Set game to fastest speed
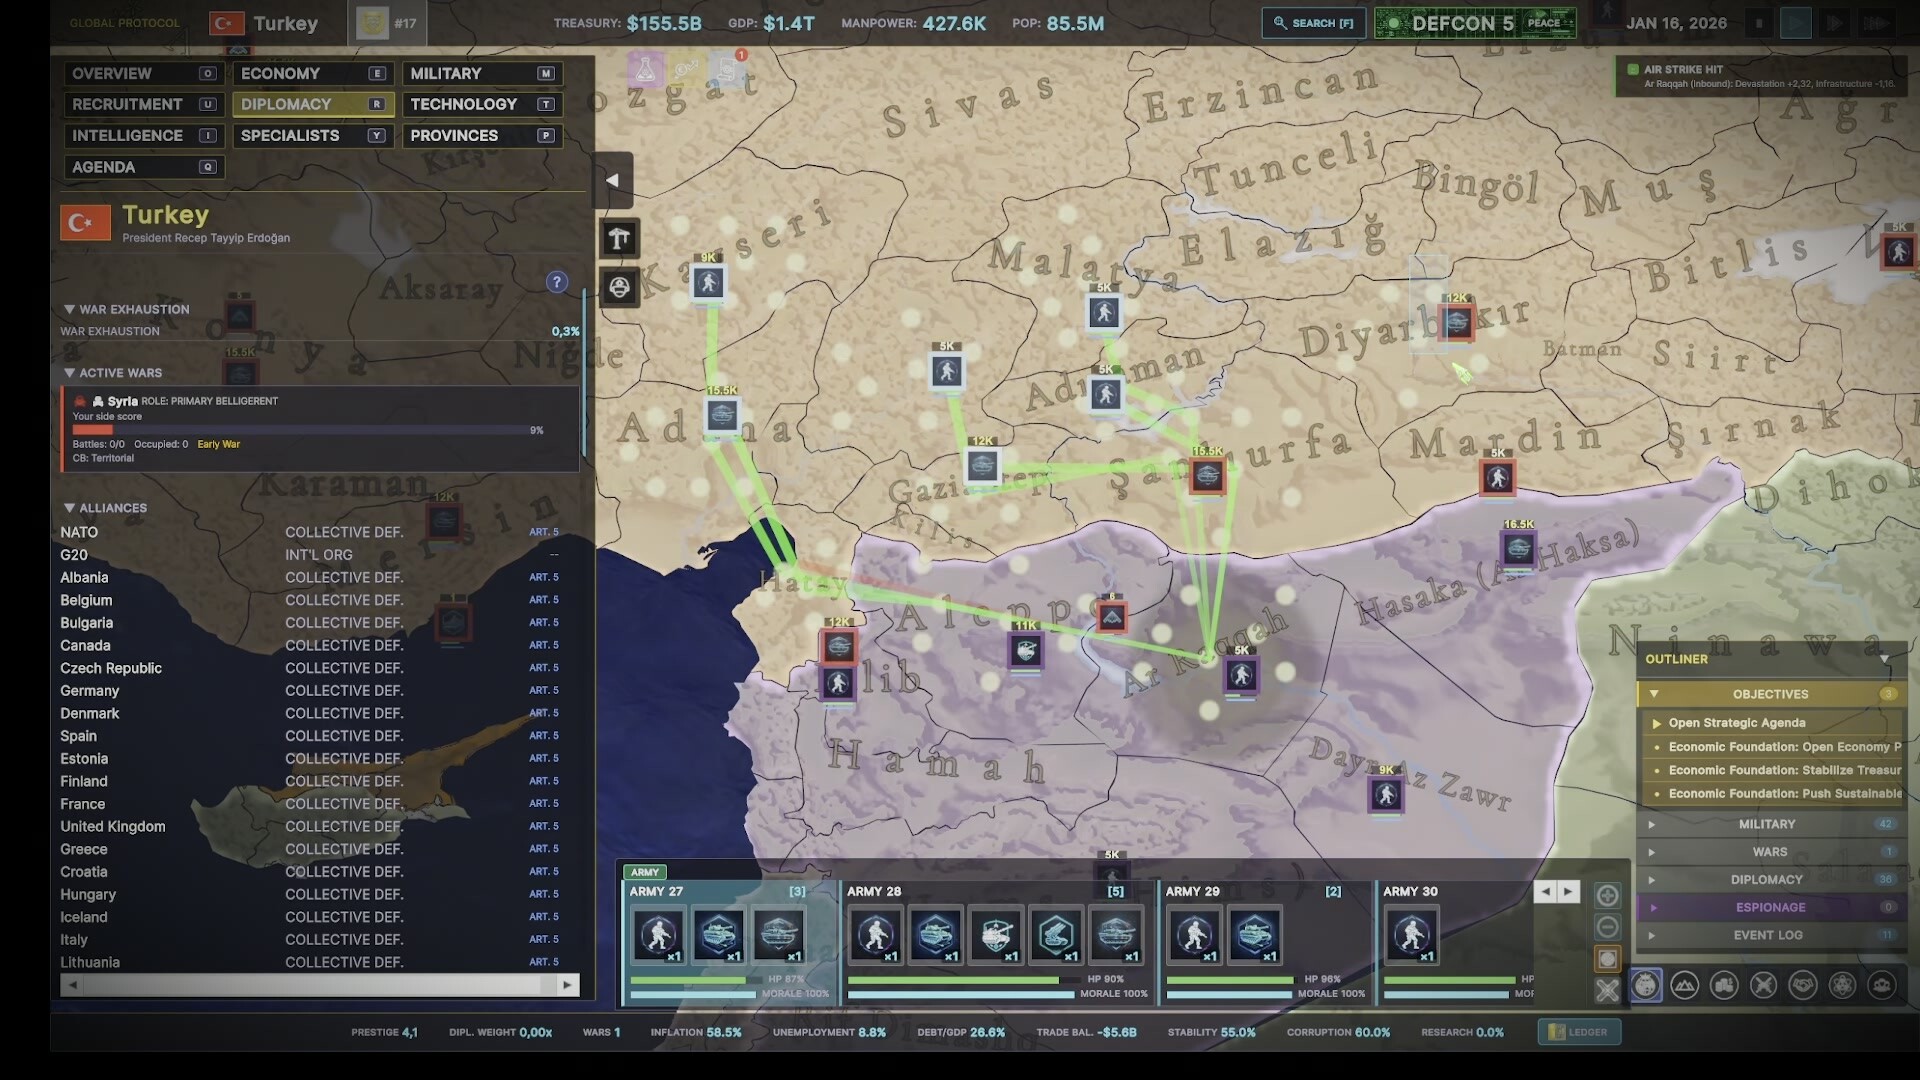1920x1080 pixels. tap(1875, 23)
